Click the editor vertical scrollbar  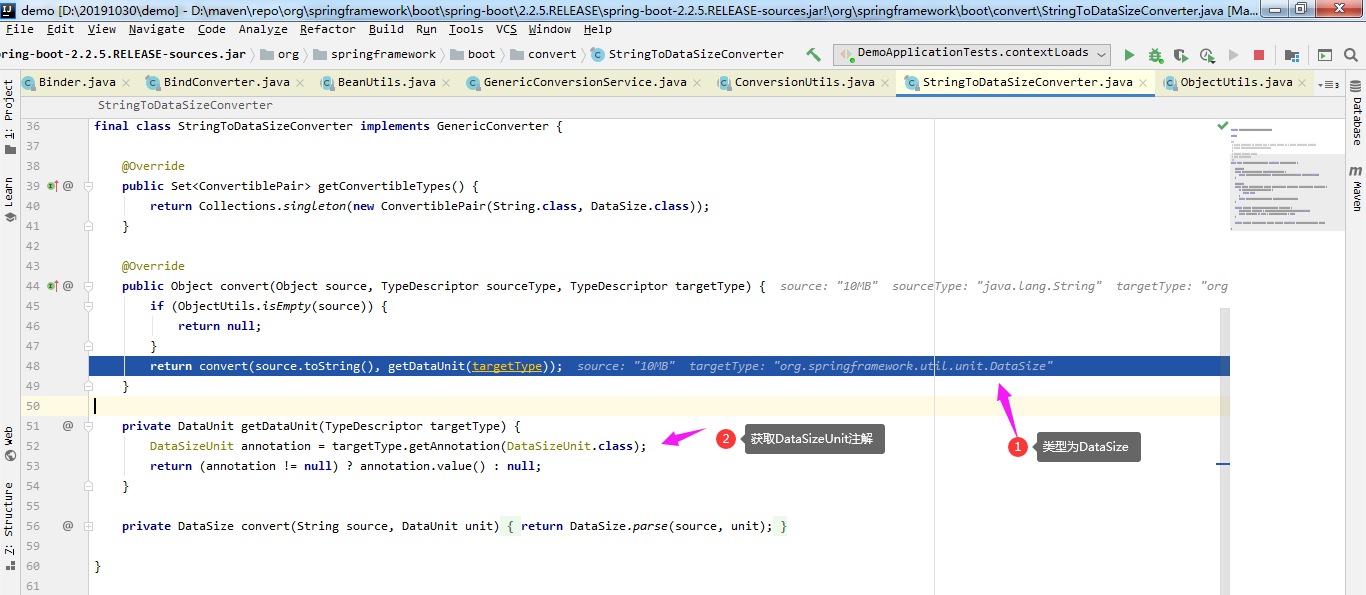pyautogui.click(x=1224, y=450)
